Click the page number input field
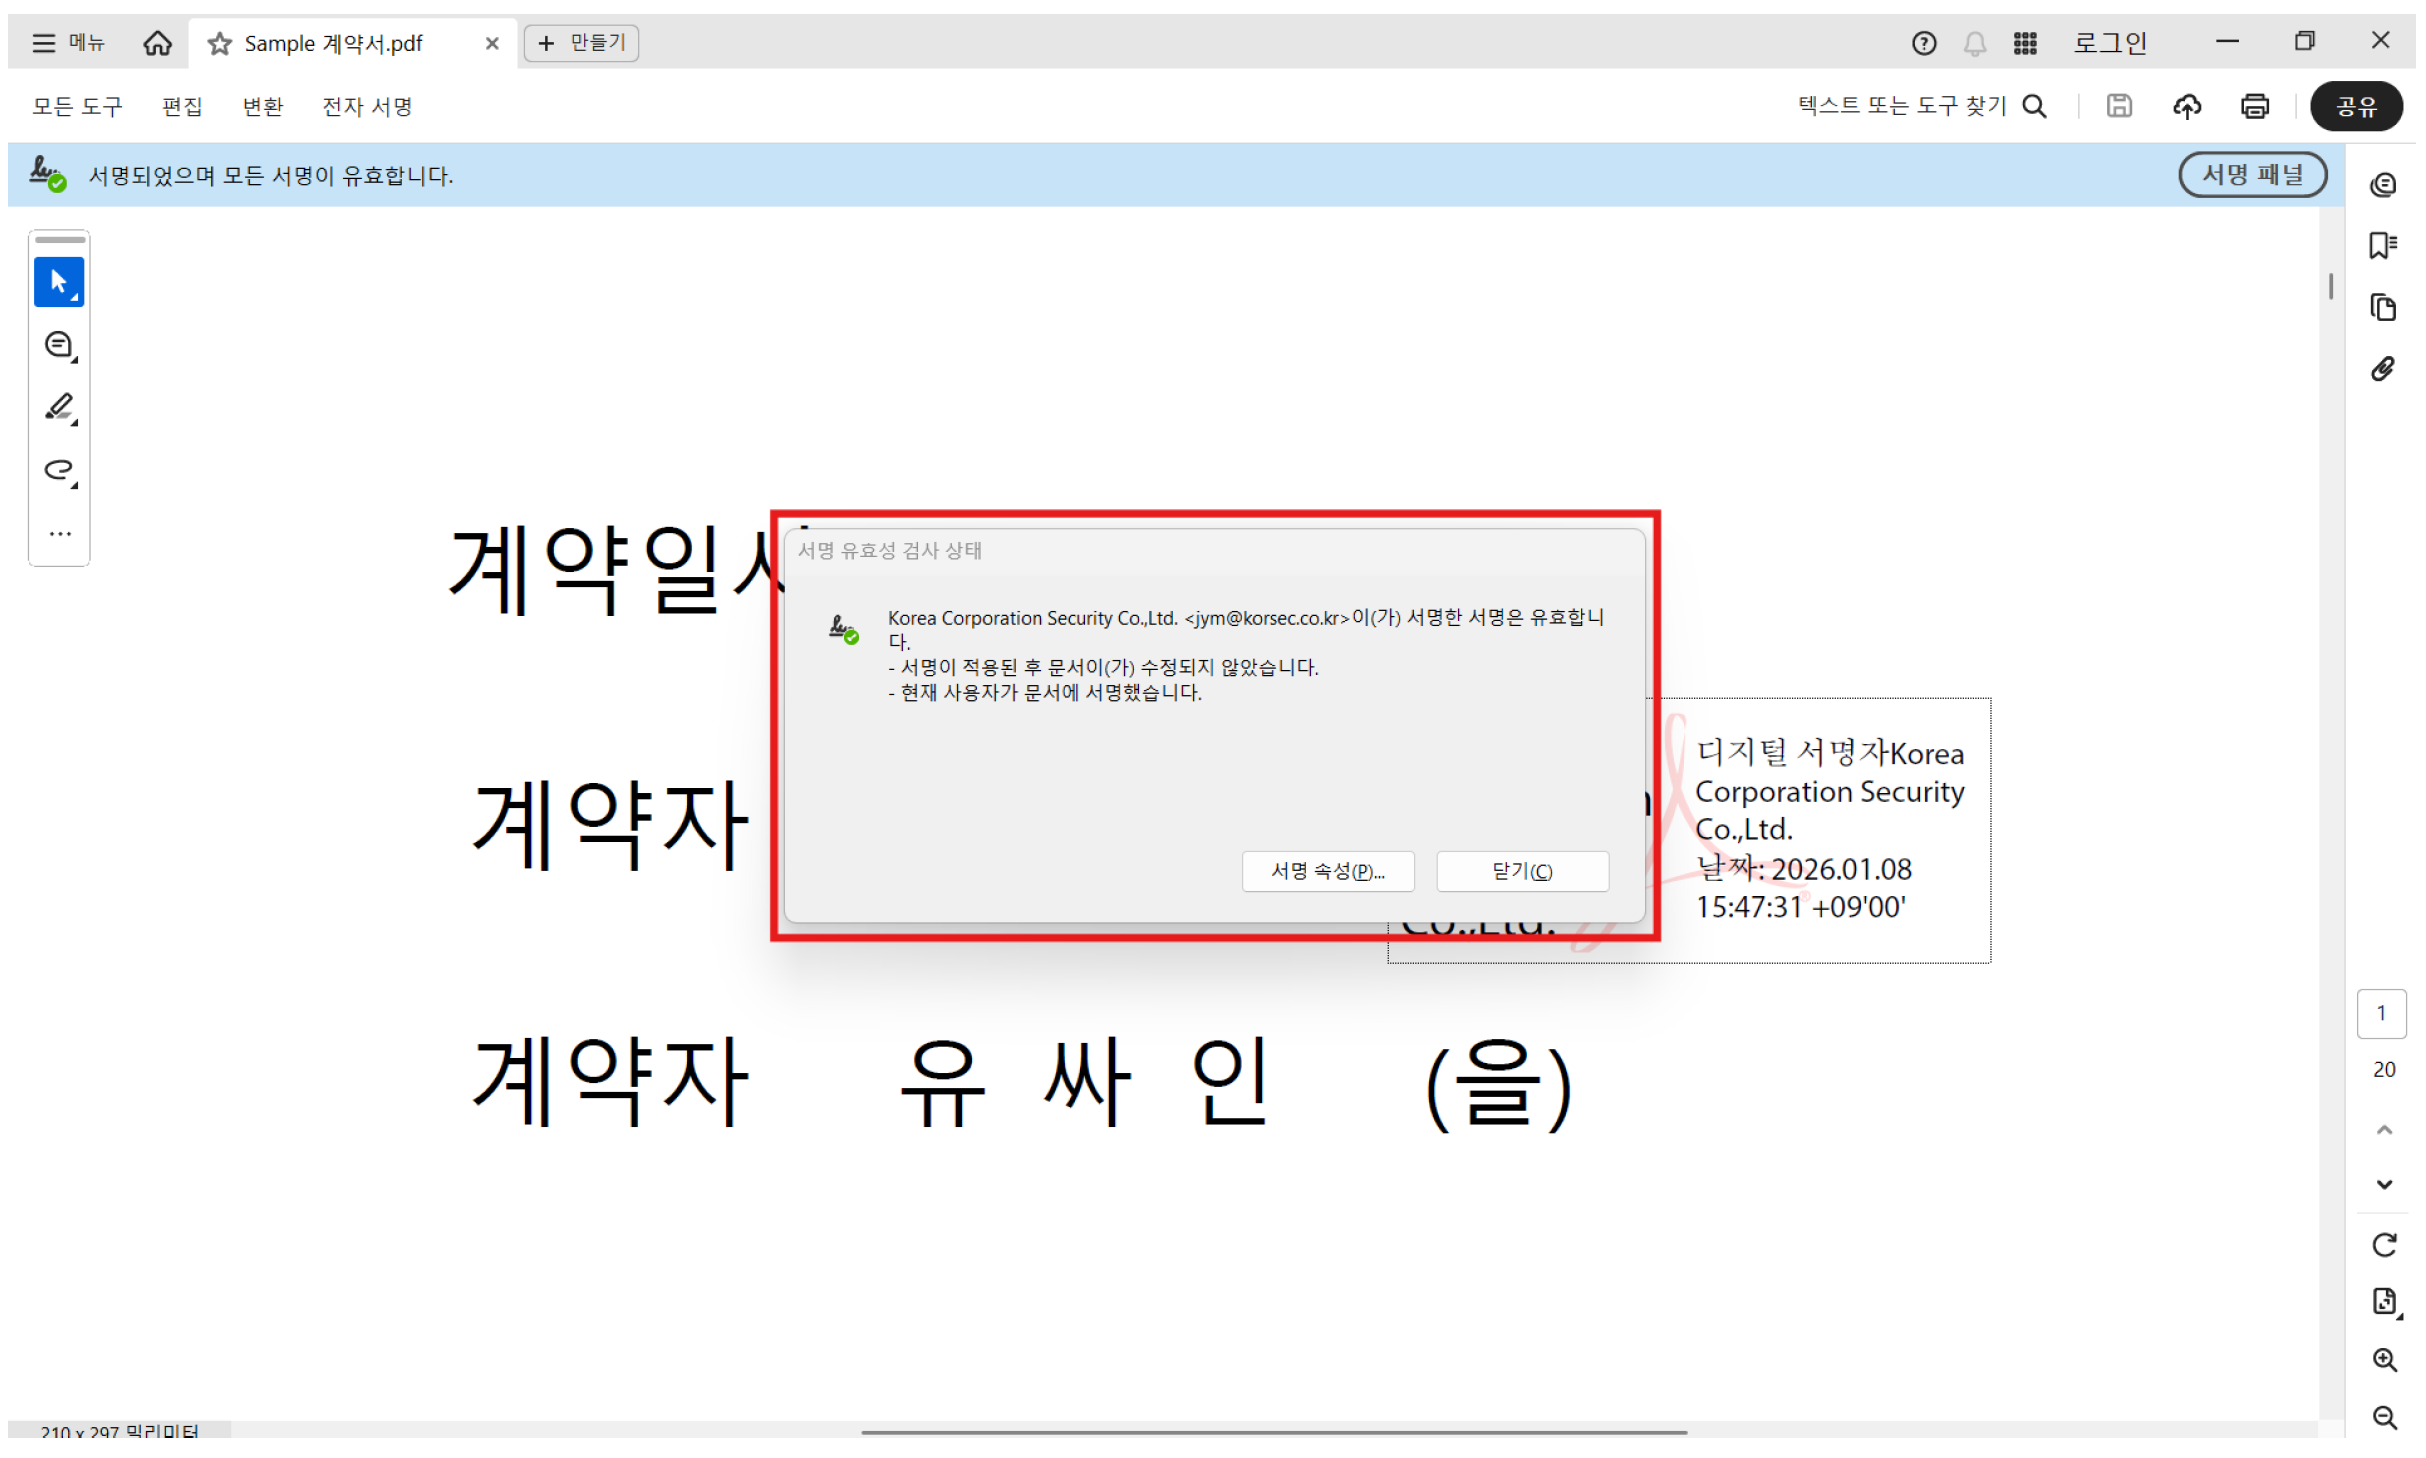 pyautogui.click(x=2382, y=1013)
